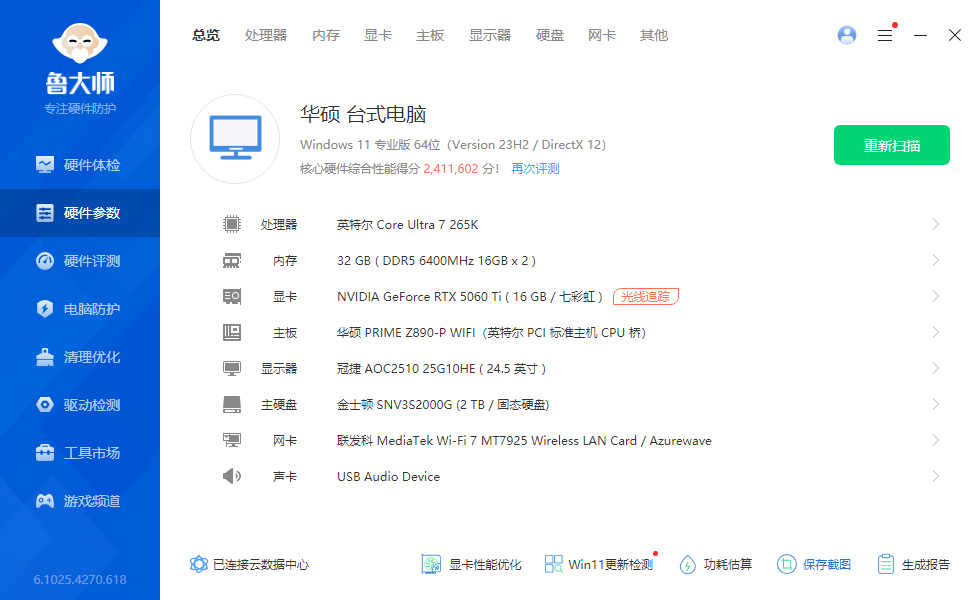The image size is (980, 600).
Task: Select 硬件参数 sidebar item
Action: click(80, 213)
